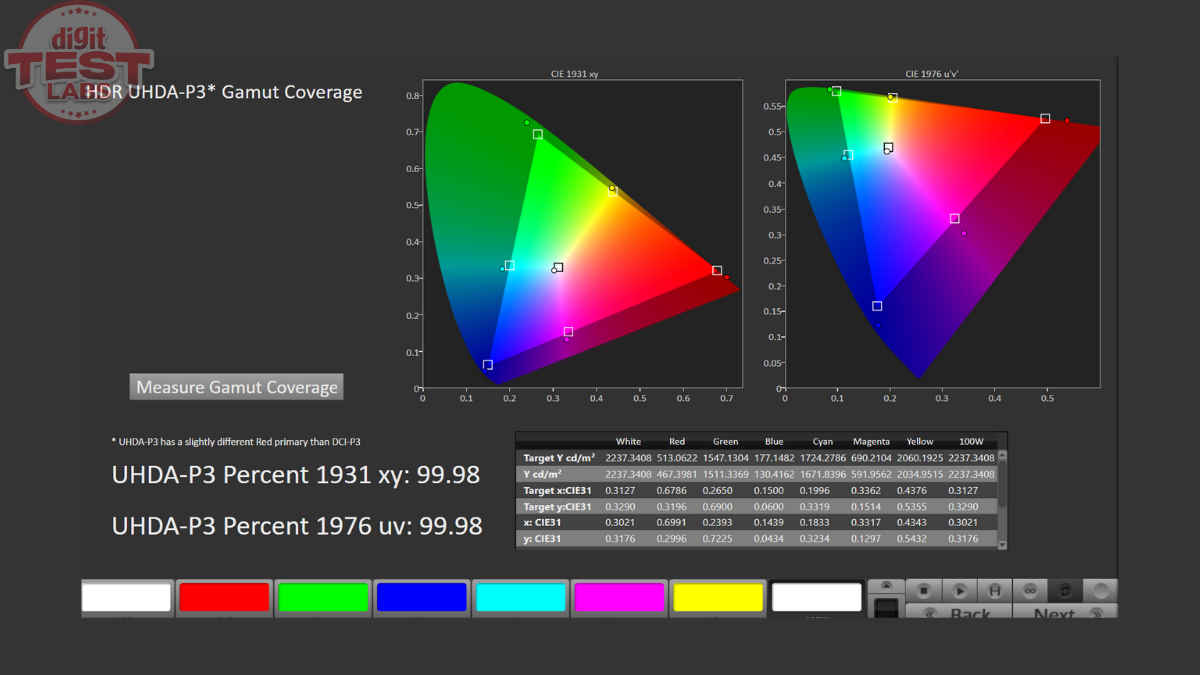This screenshot has width=1200, height=675.
Task: Select the magenta color swatch
Action: (618, 597)
